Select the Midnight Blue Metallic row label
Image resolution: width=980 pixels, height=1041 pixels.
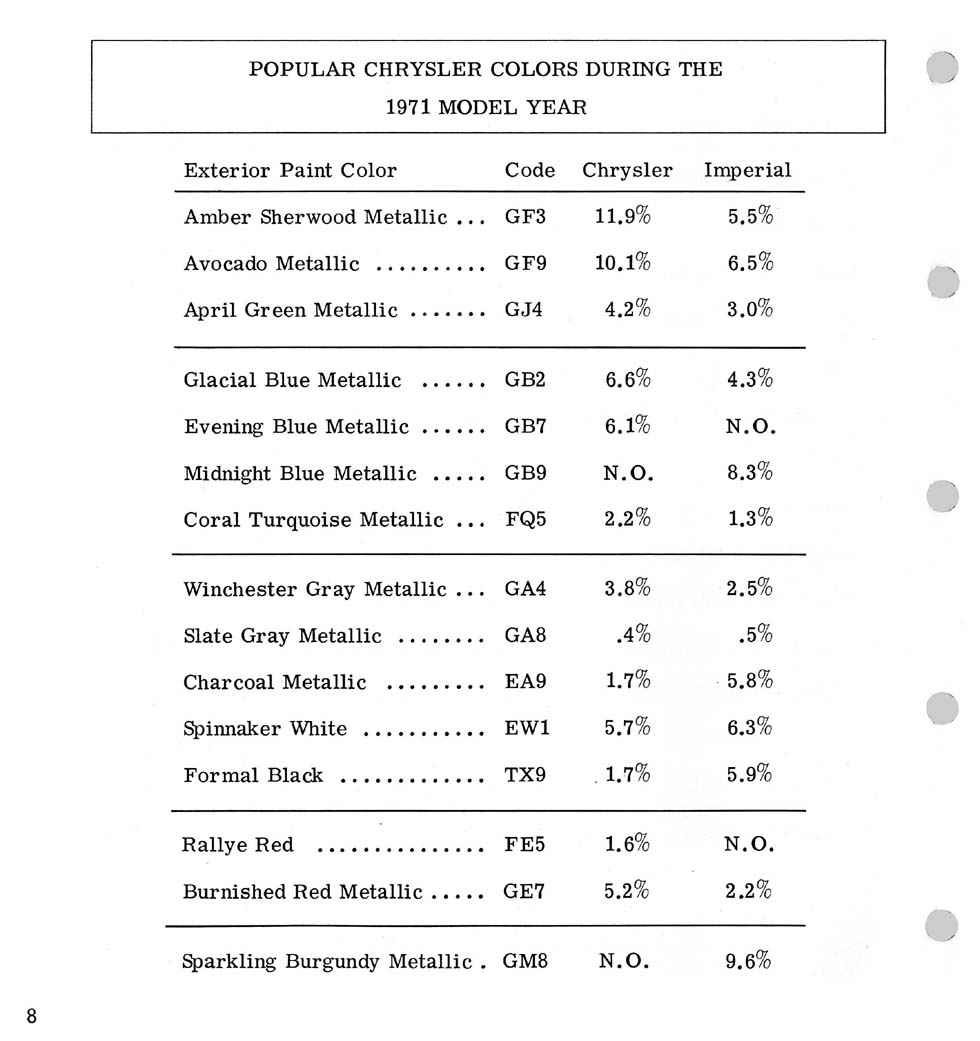click(x=300, y=473)
